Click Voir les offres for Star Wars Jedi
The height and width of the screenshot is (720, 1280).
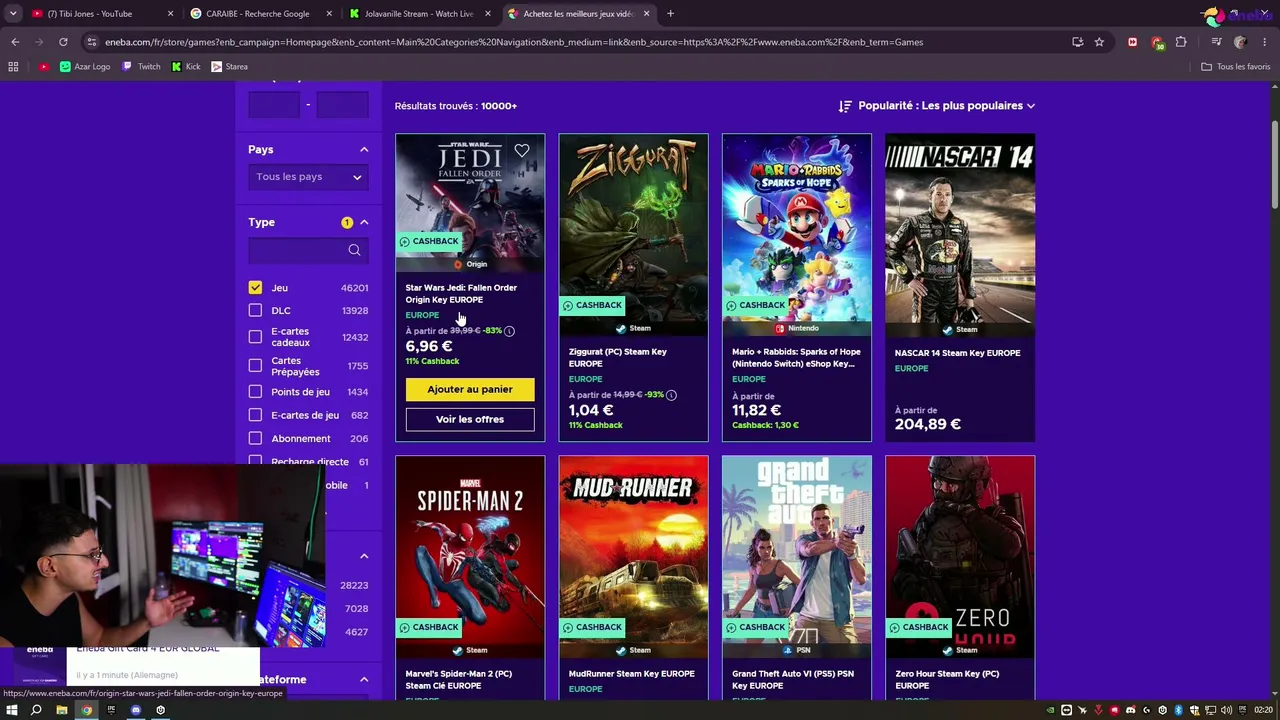(x=470, y=420)
